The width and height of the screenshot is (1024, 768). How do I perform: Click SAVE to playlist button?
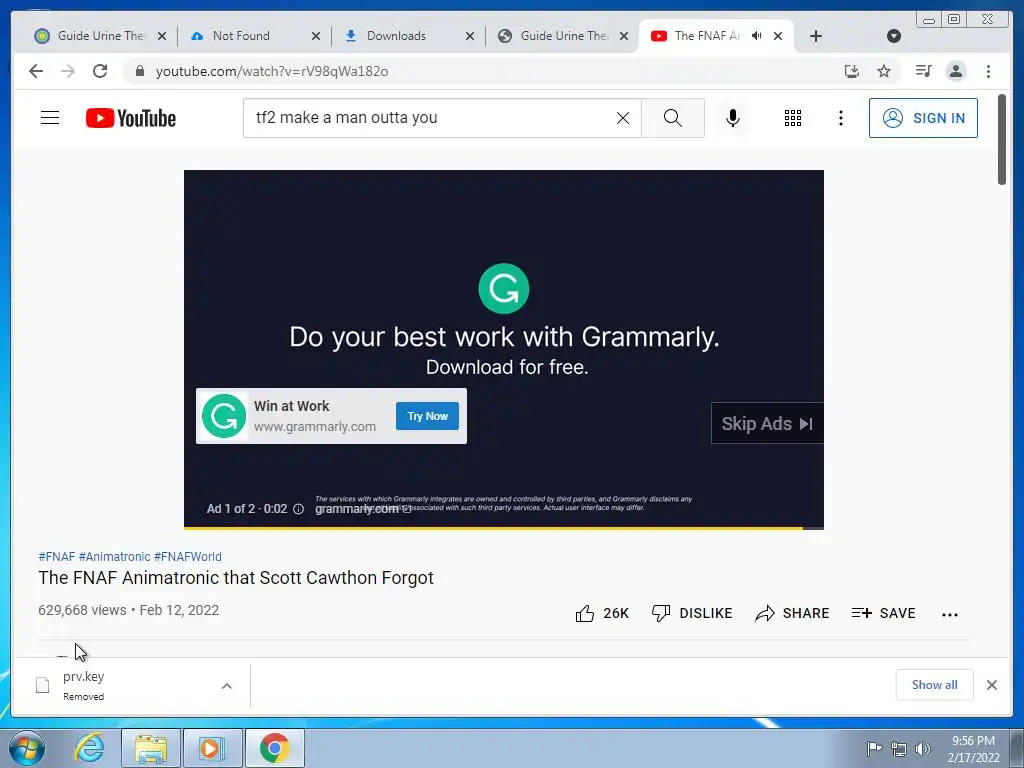tap(884, 613)
